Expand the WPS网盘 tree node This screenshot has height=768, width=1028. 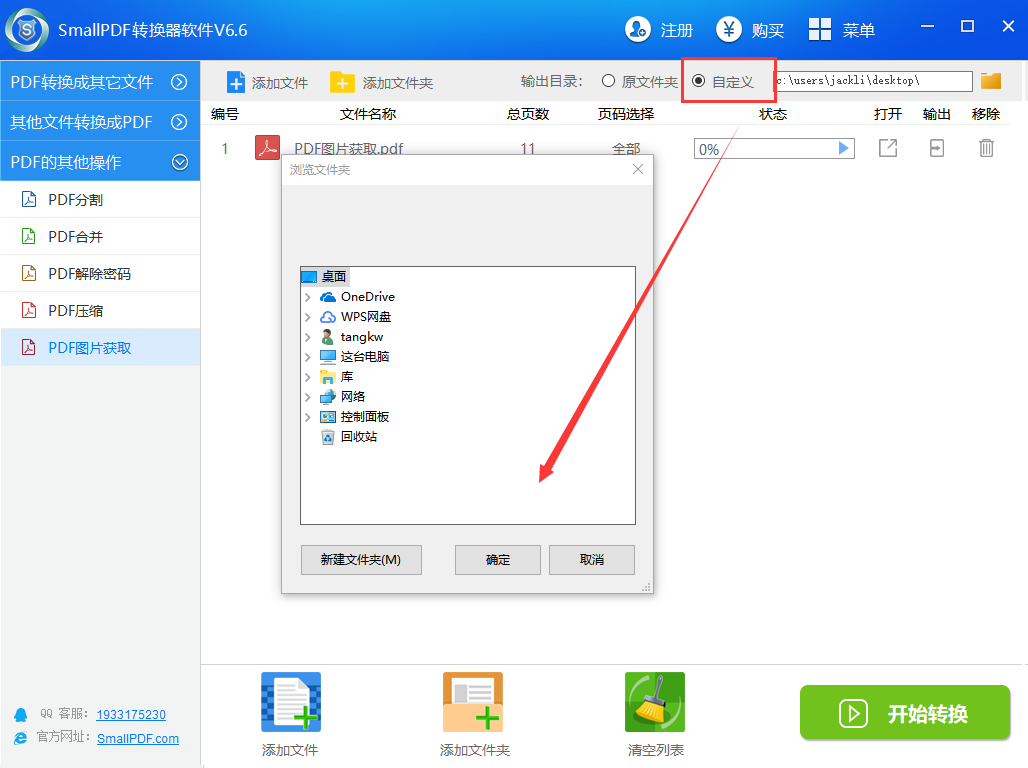tap(308, 317)
